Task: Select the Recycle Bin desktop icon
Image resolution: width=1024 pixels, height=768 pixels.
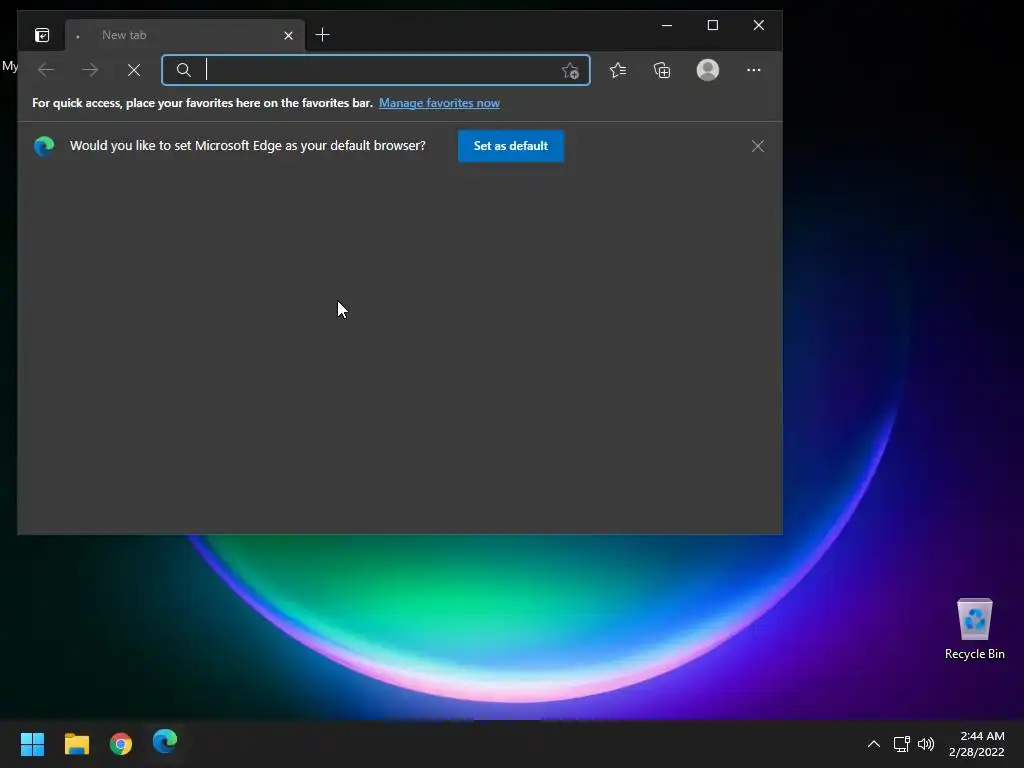Action: (x=974, y=629)
